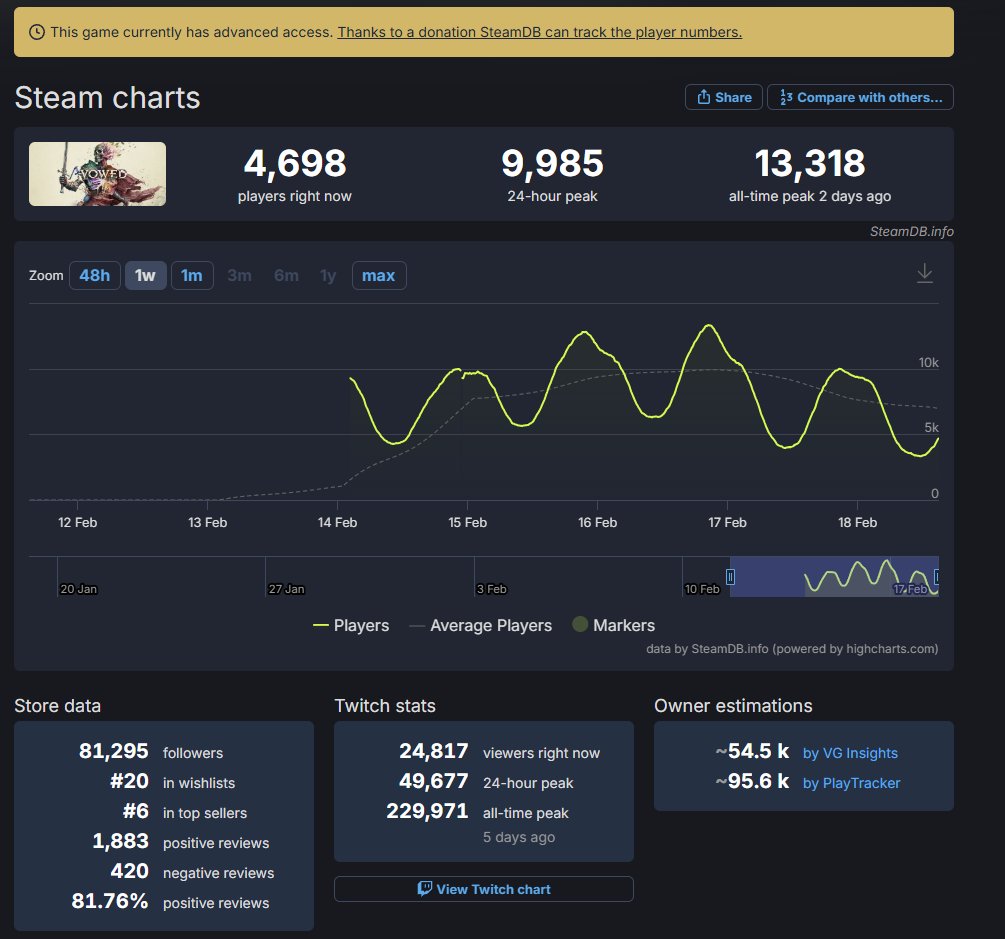This screenshot has width=1005, height=939.
Task: Click the 10 Feb navigator date label
Action: 702,589
